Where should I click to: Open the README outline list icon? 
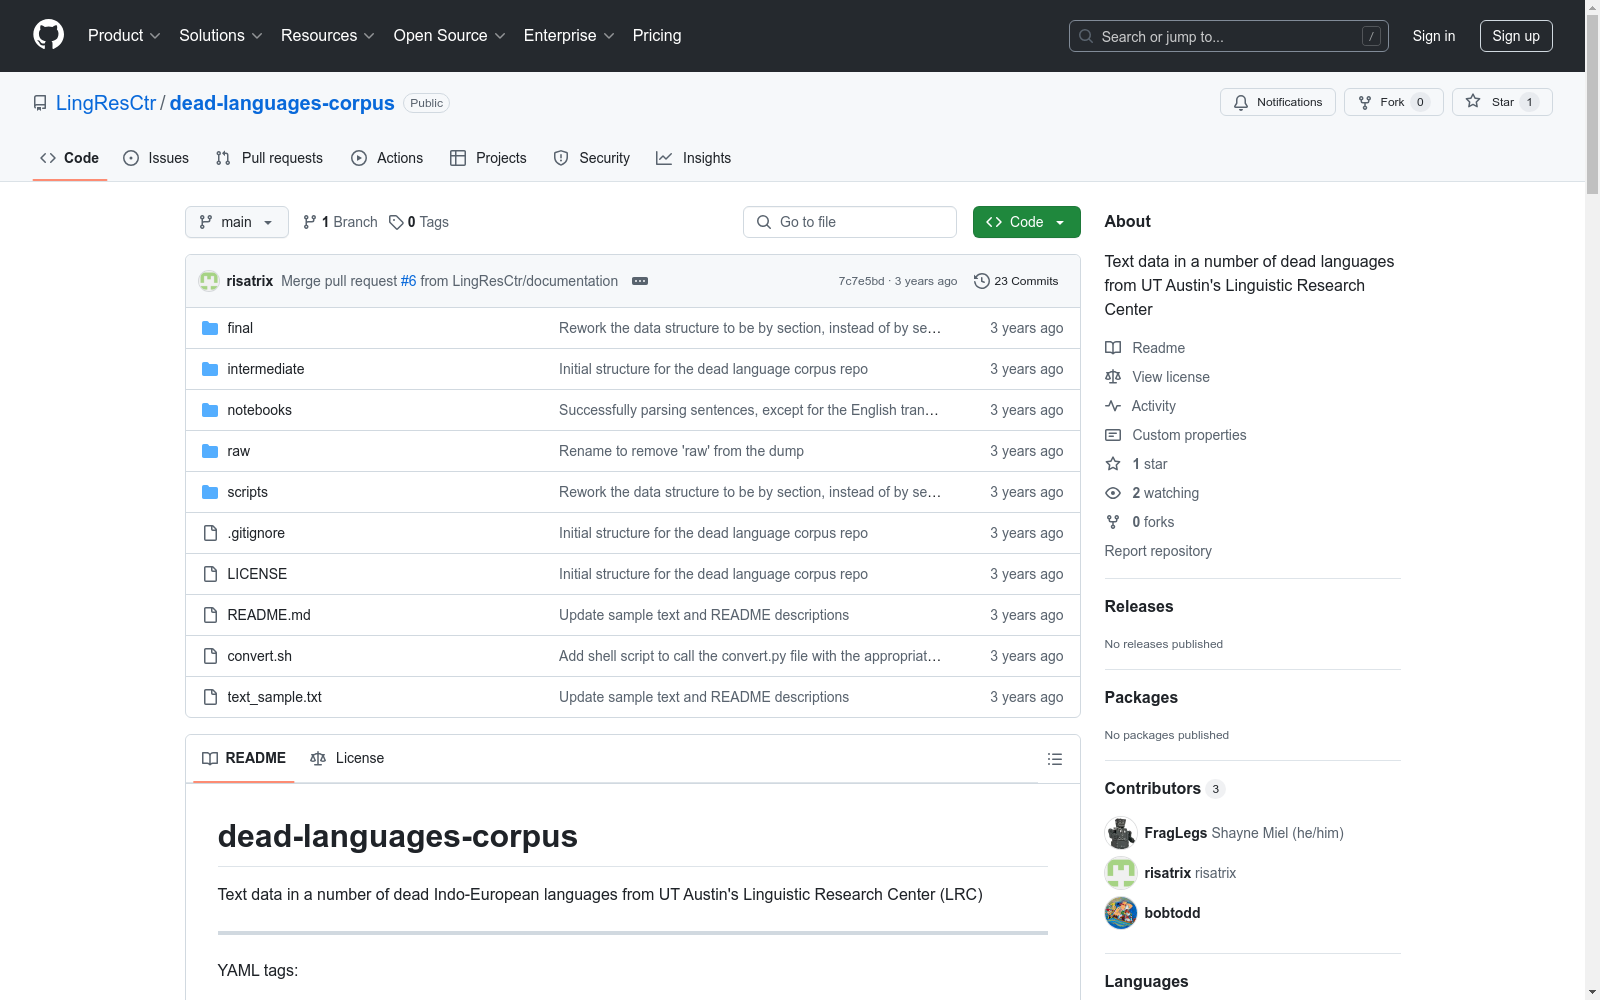[1054, 759]
